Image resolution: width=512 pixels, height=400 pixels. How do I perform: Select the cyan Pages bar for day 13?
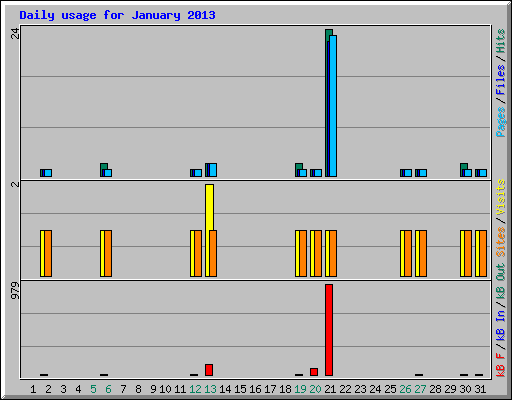[213, 170]
